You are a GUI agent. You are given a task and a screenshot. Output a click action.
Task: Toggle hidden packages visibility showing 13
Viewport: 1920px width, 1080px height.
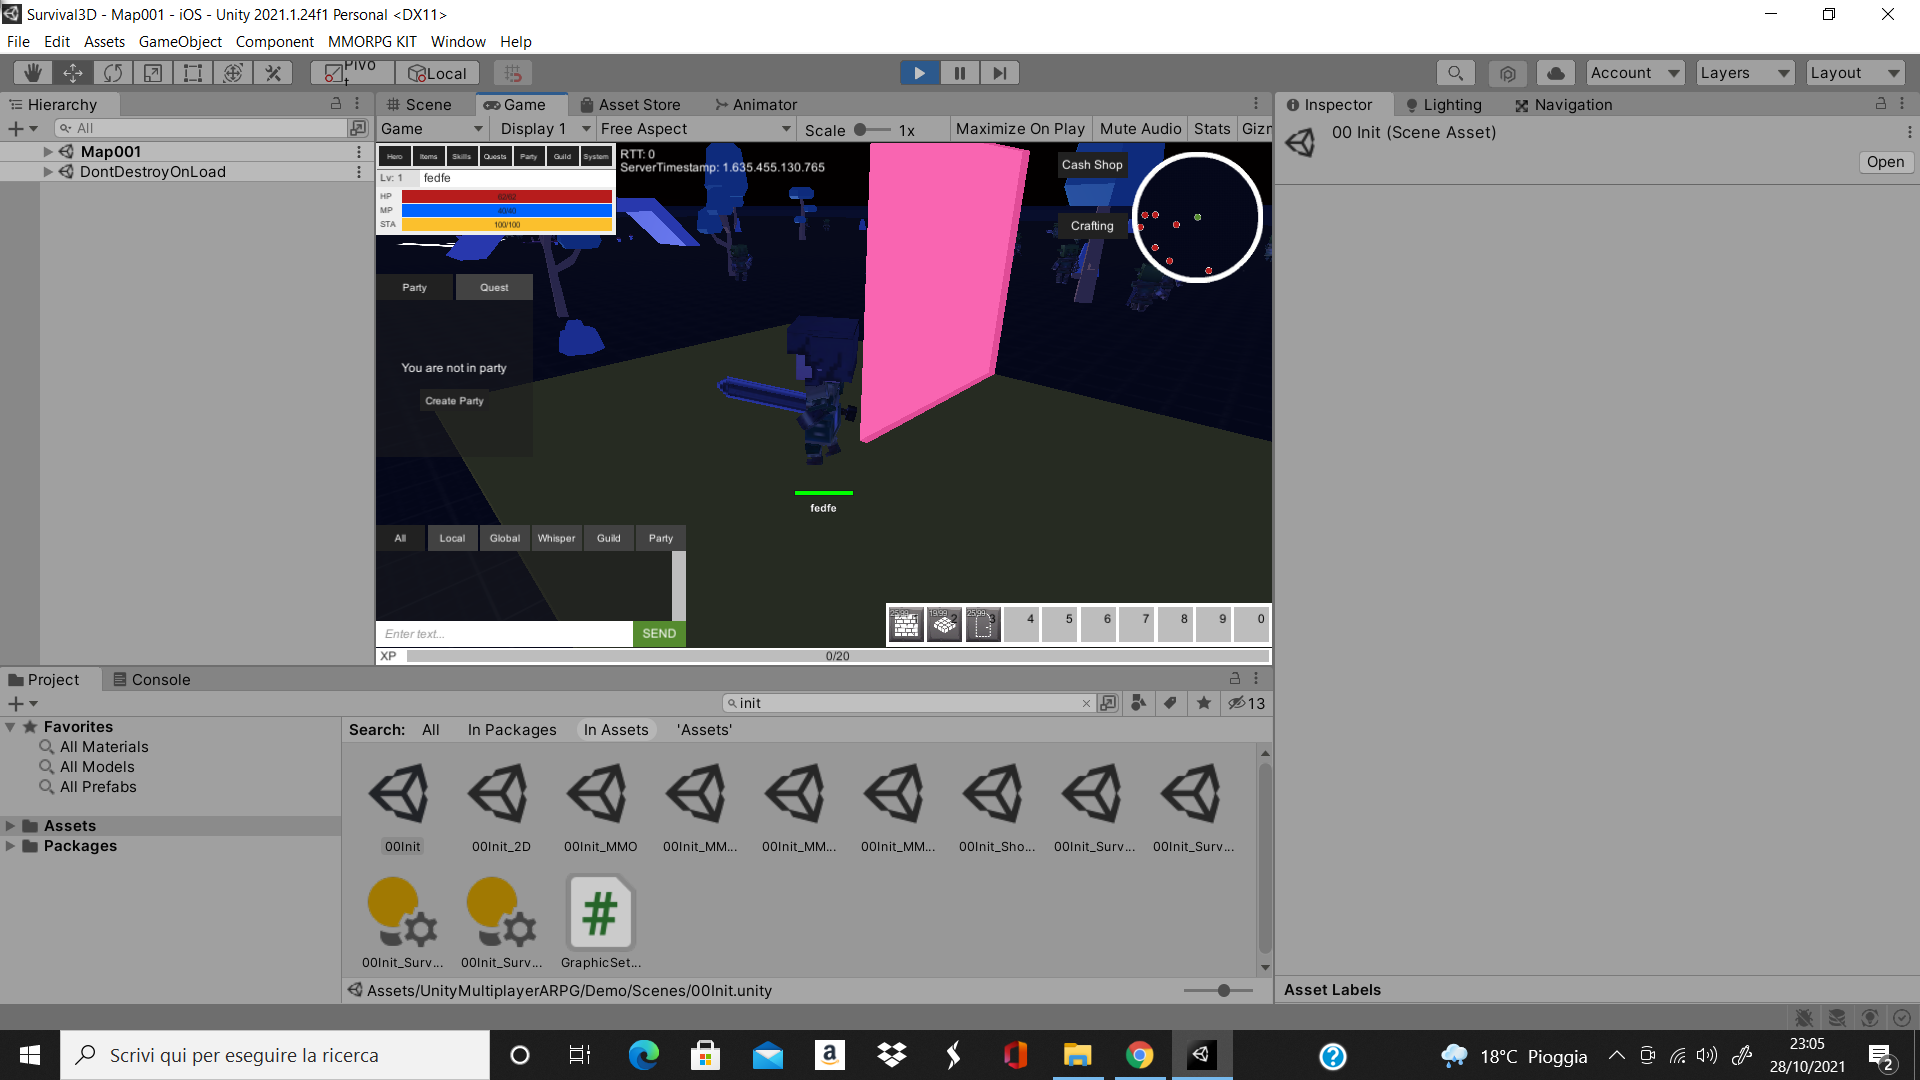(1247, 704)
